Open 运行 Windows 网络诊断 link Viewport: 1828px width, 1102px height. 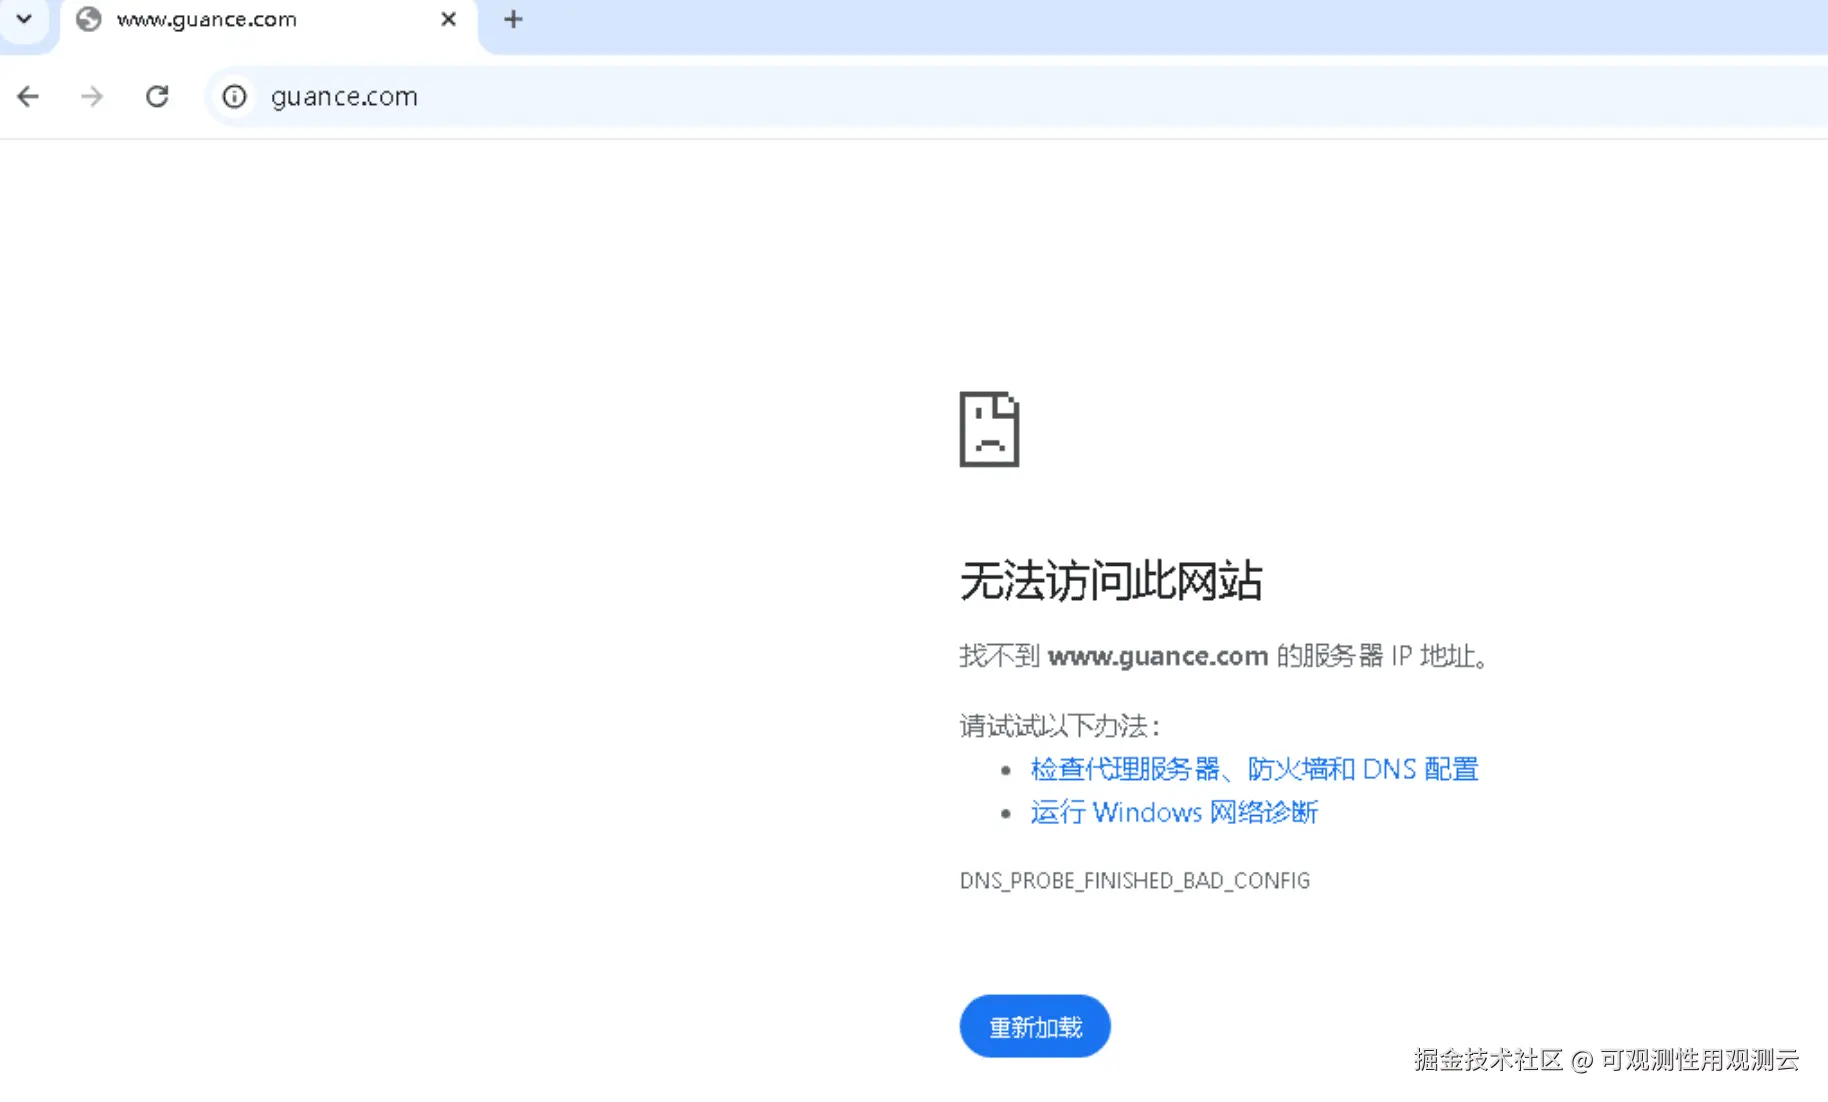pyautogui.click(x=1174, y=812)
